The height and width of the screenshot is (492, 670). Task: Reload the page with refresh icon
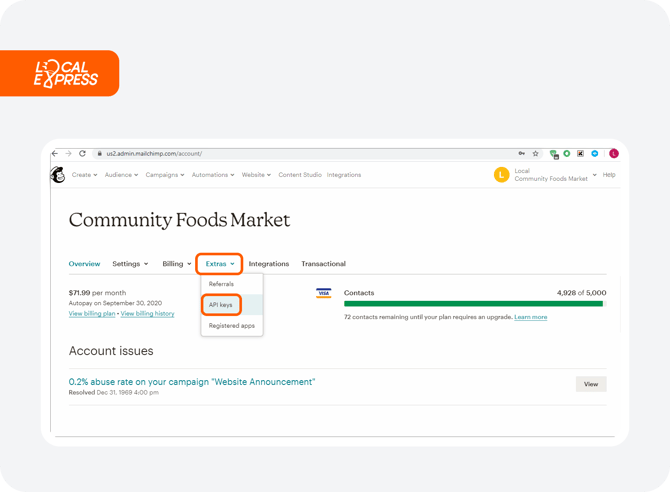(x=82, y=154)
